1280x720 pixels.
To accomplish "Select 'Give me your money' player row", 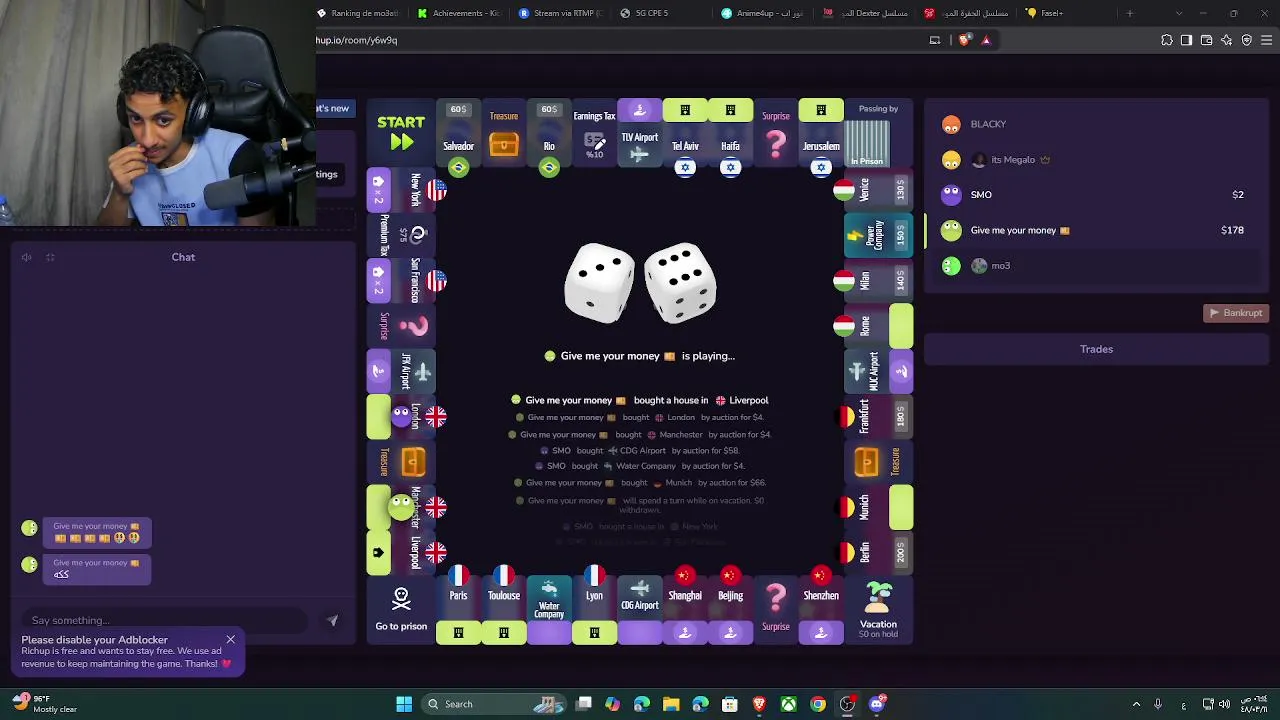I will pos(1096,230).
